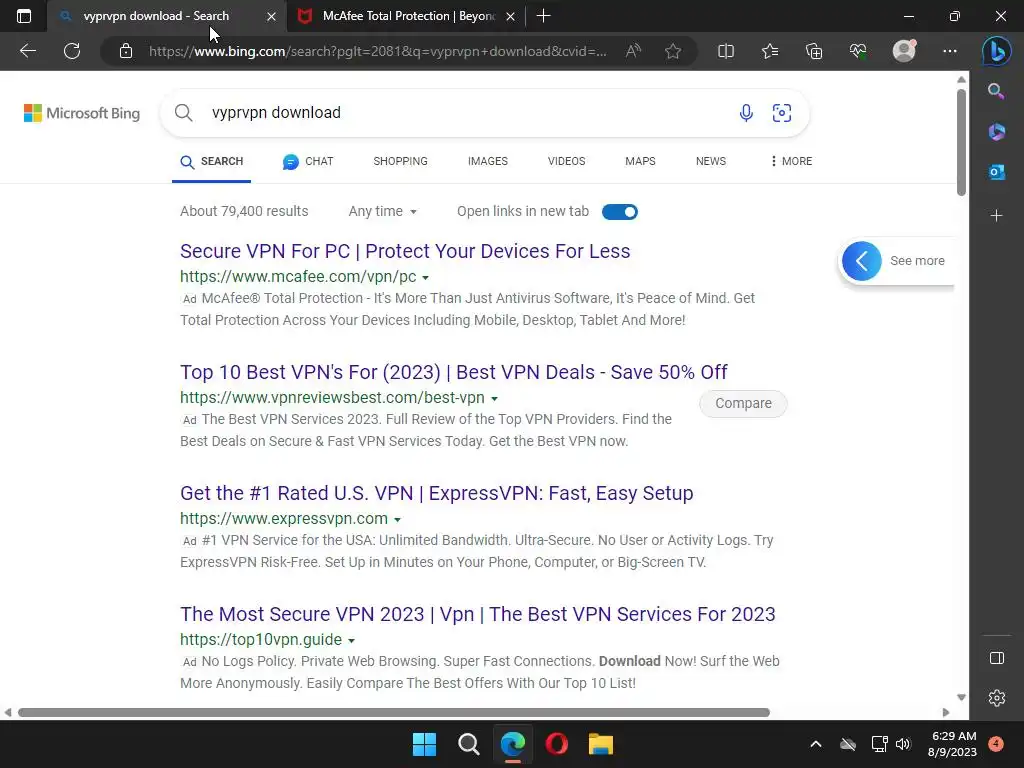This screenshot has width=1024, height=768.
Task: Search using an image icon
Action: (782, 113)
